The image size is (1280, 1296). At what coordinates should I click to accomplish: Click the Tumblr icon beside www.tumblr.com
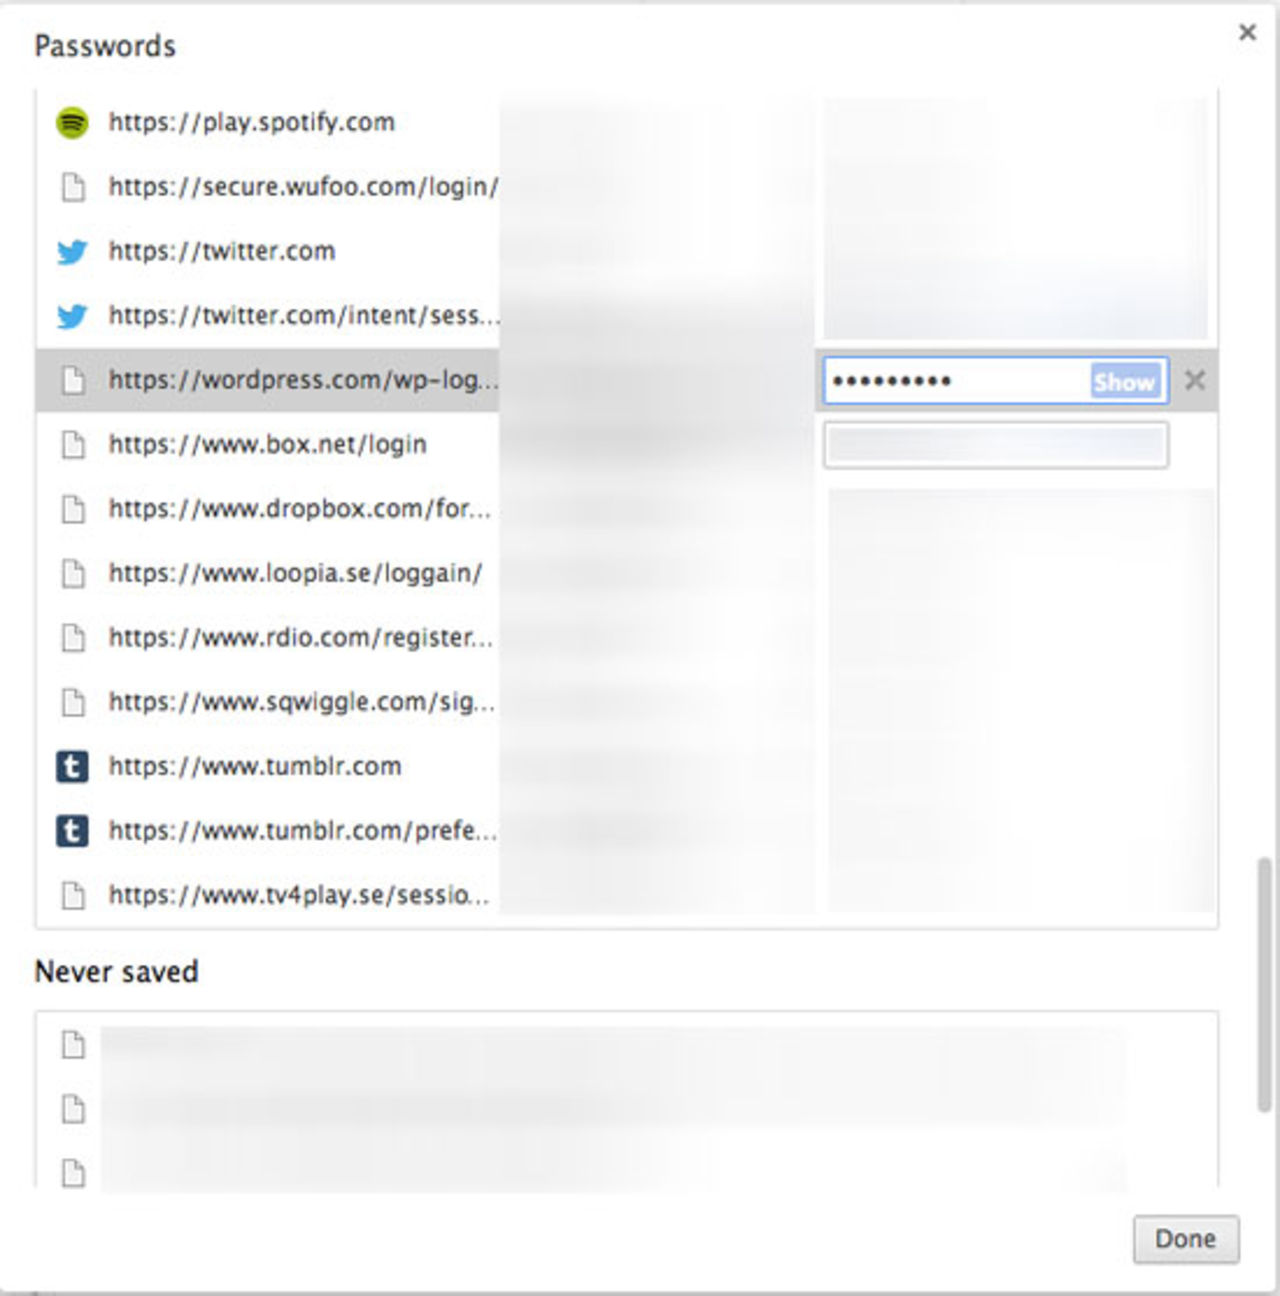pyautogui.click(x=71, y=767)
